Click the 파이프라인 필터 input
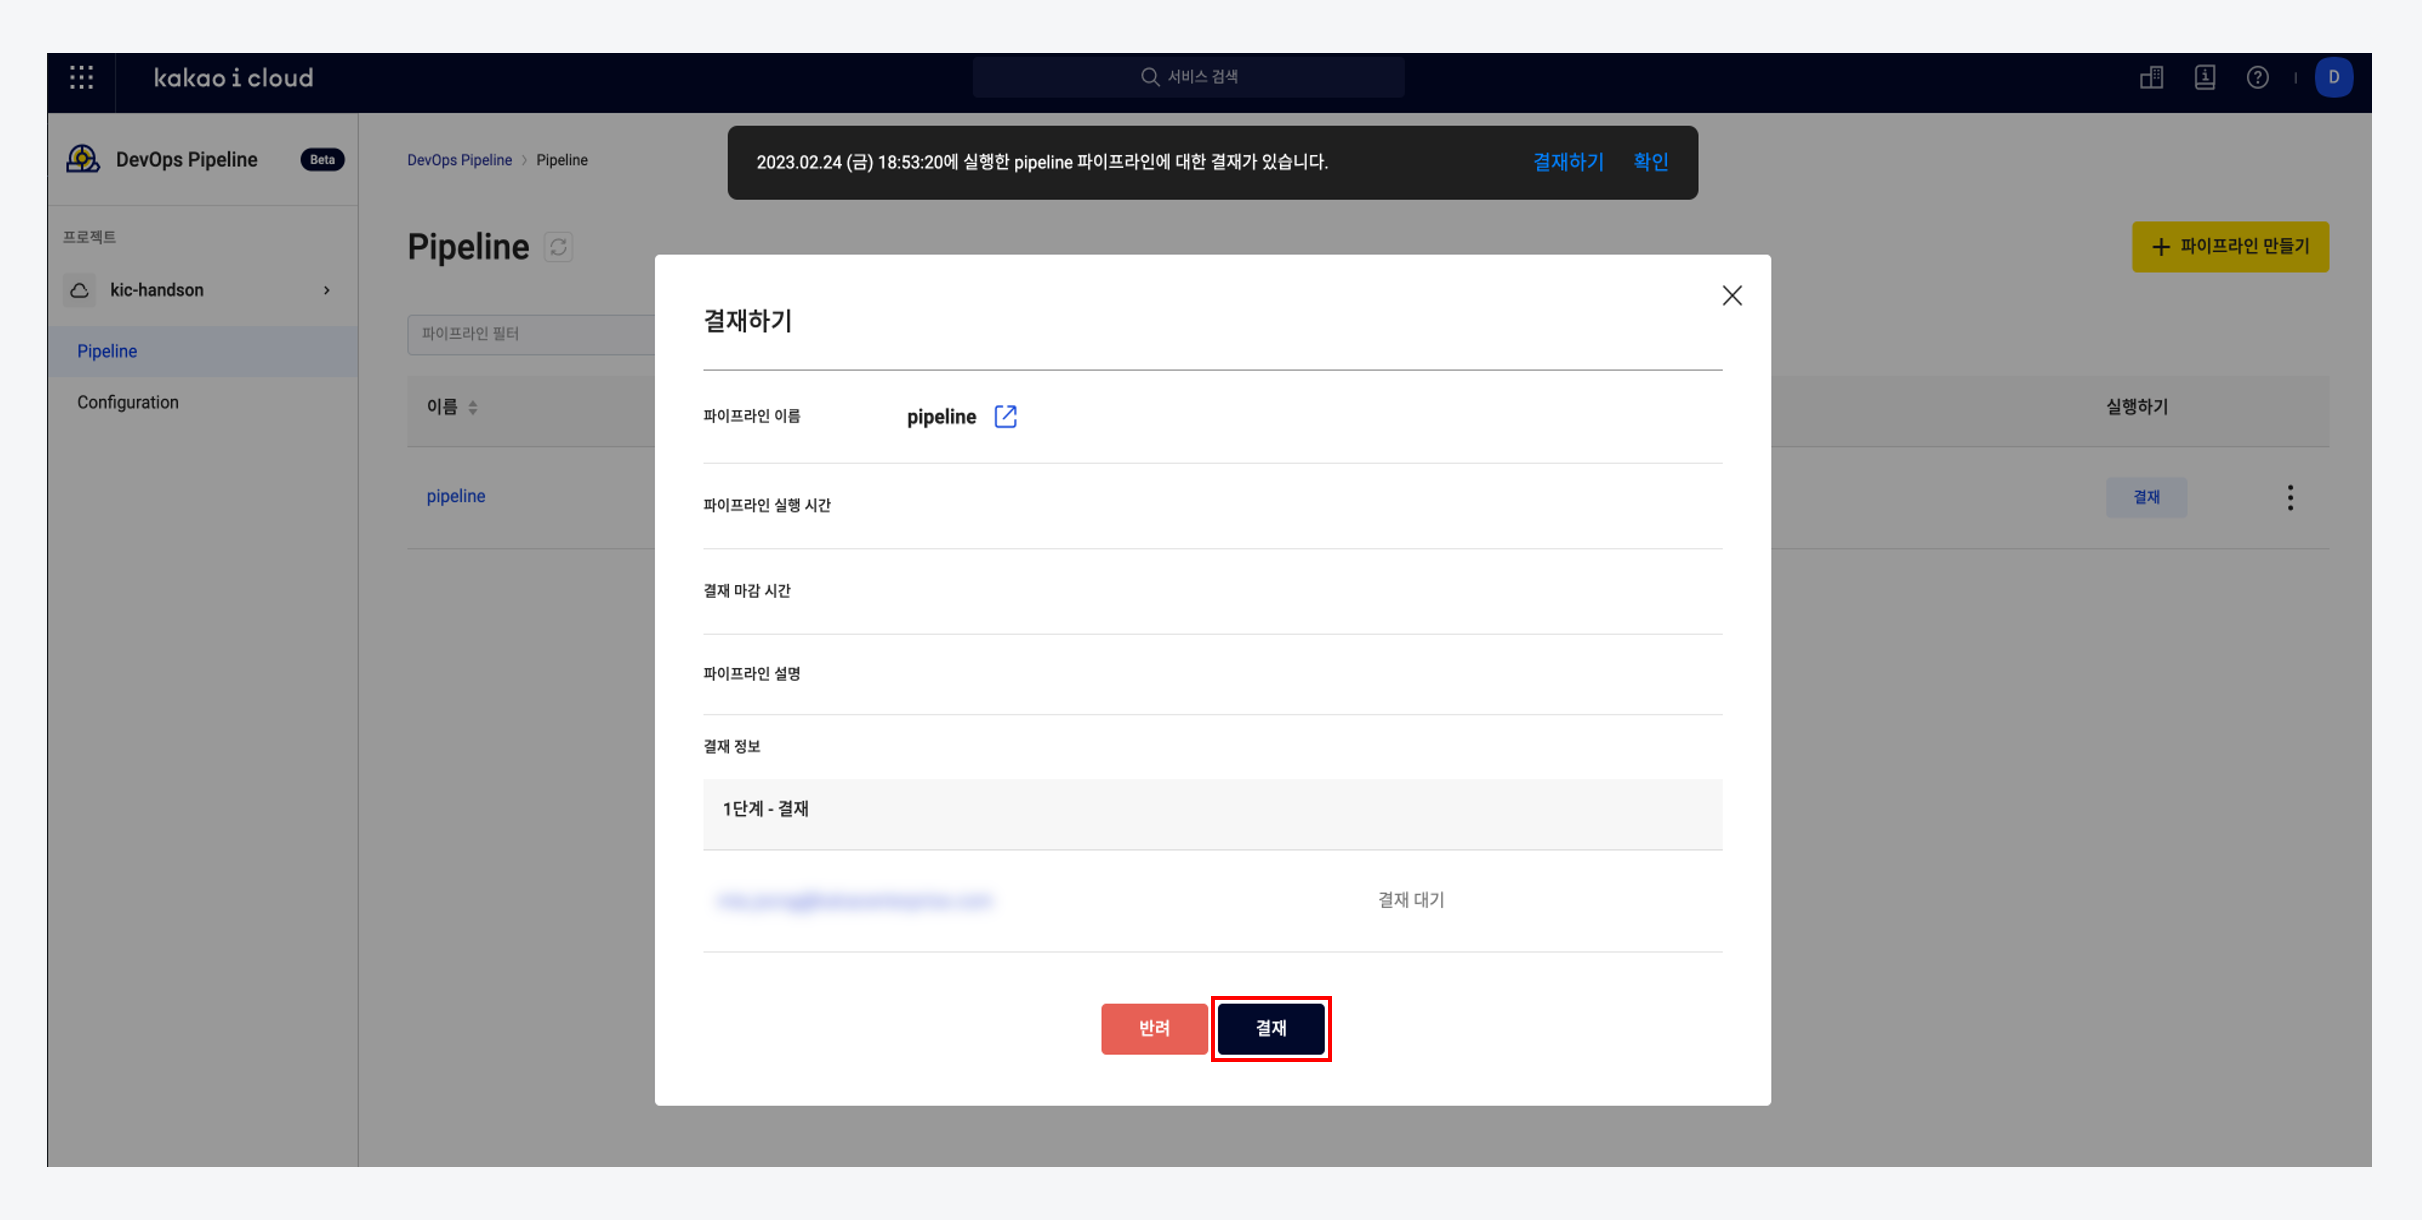 (x=531, y=334)
